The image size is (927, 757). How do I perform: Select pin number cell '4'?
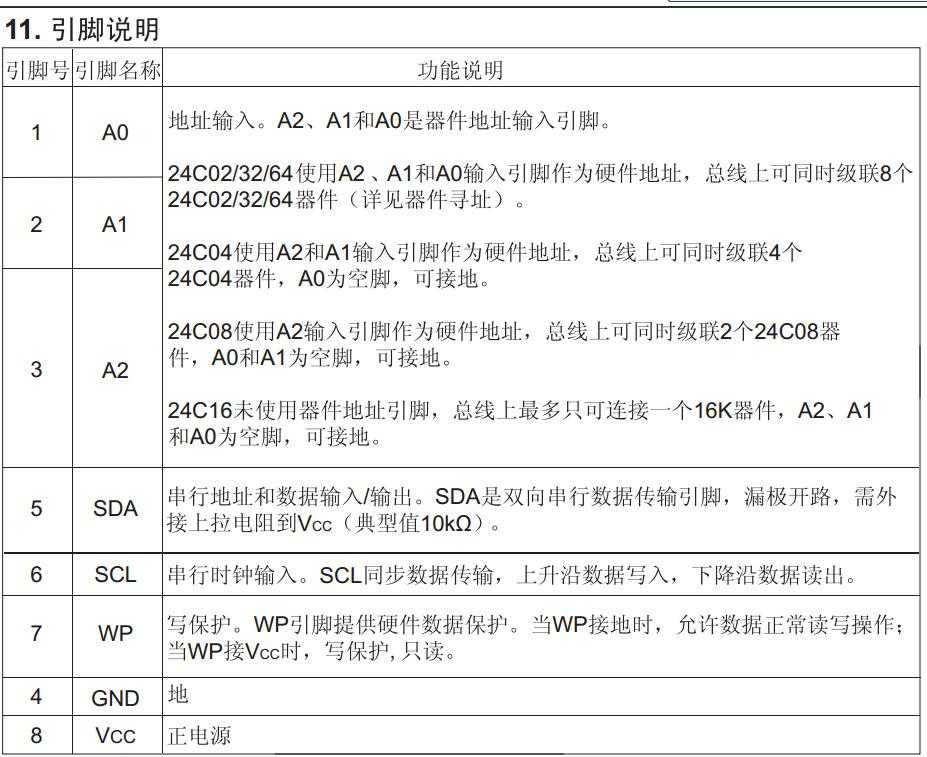click(37, 697)
